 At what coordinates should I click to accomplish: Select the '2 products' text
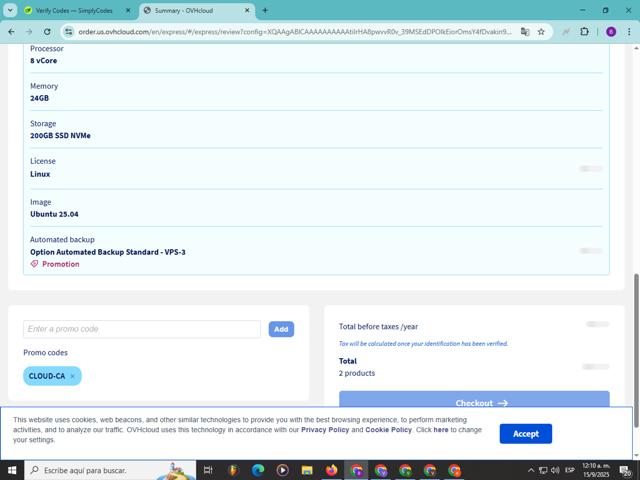(357, 373)
